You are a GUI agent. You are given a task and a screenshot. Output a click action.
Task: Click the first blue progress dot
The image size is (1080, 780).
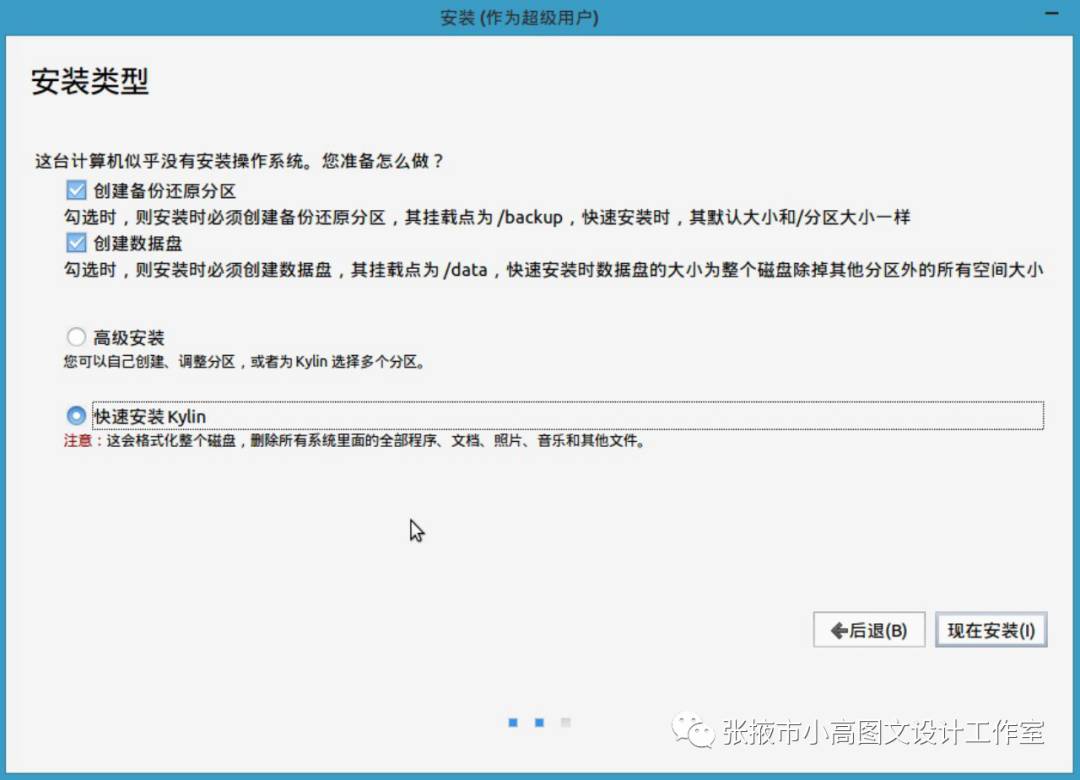[x=513, y=722]
